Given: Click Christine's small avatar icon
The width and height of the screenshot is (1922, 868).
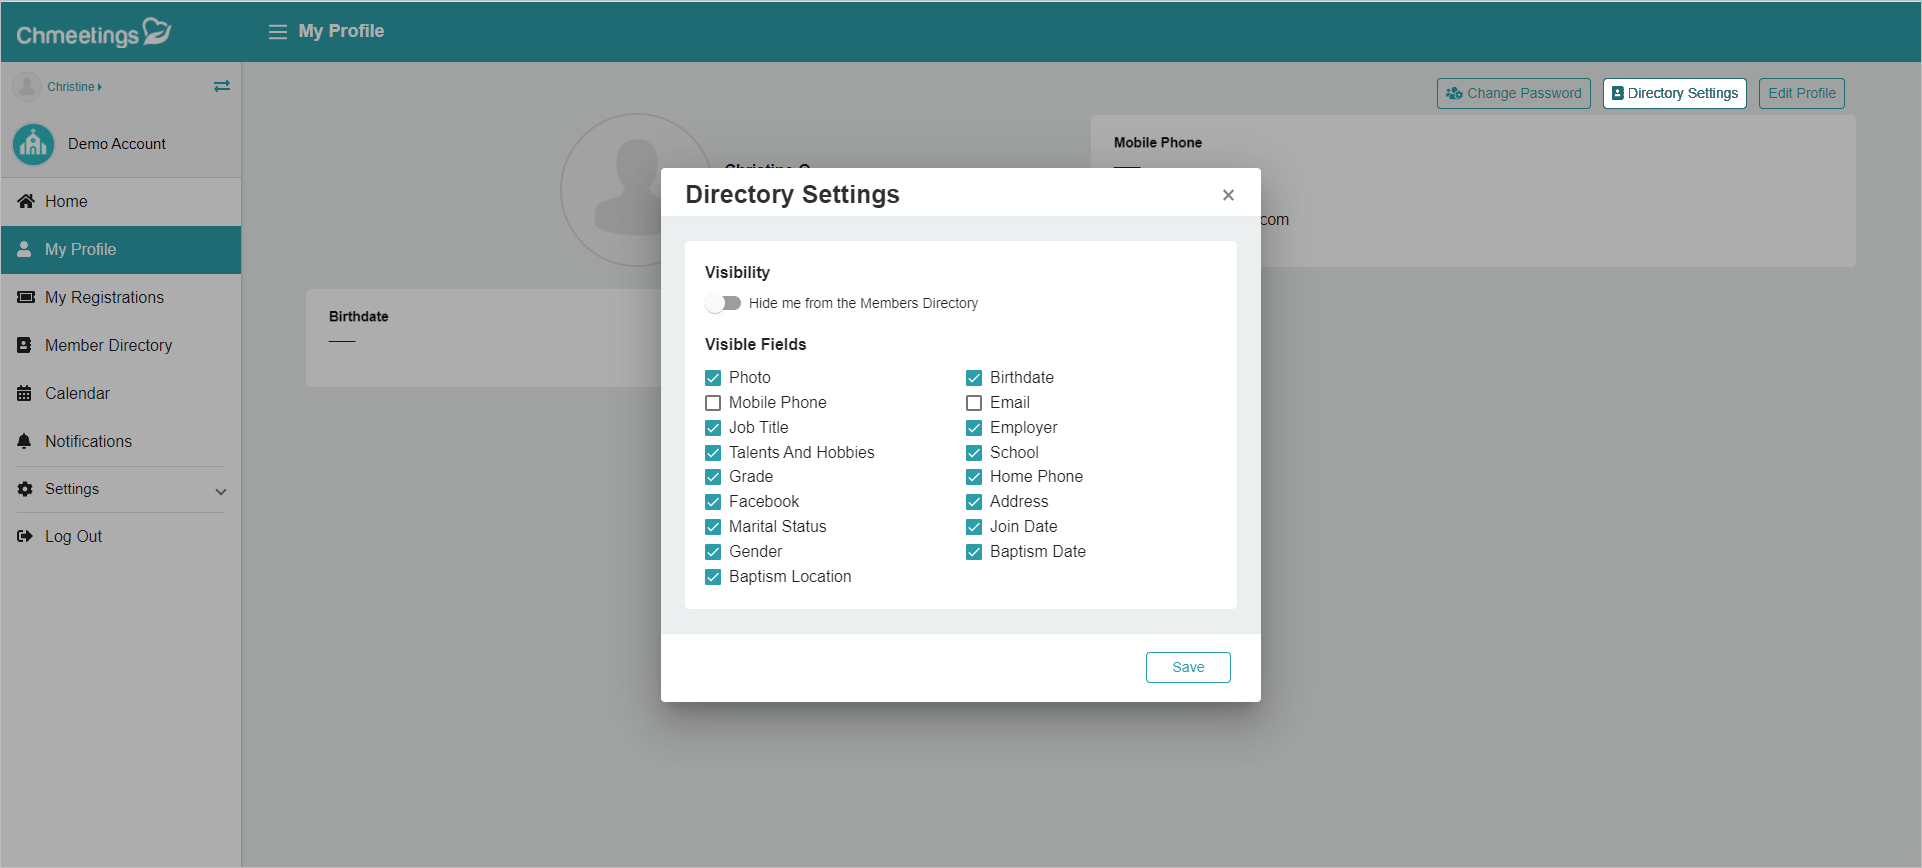Looking at the screenshot, I should [27, 87].
